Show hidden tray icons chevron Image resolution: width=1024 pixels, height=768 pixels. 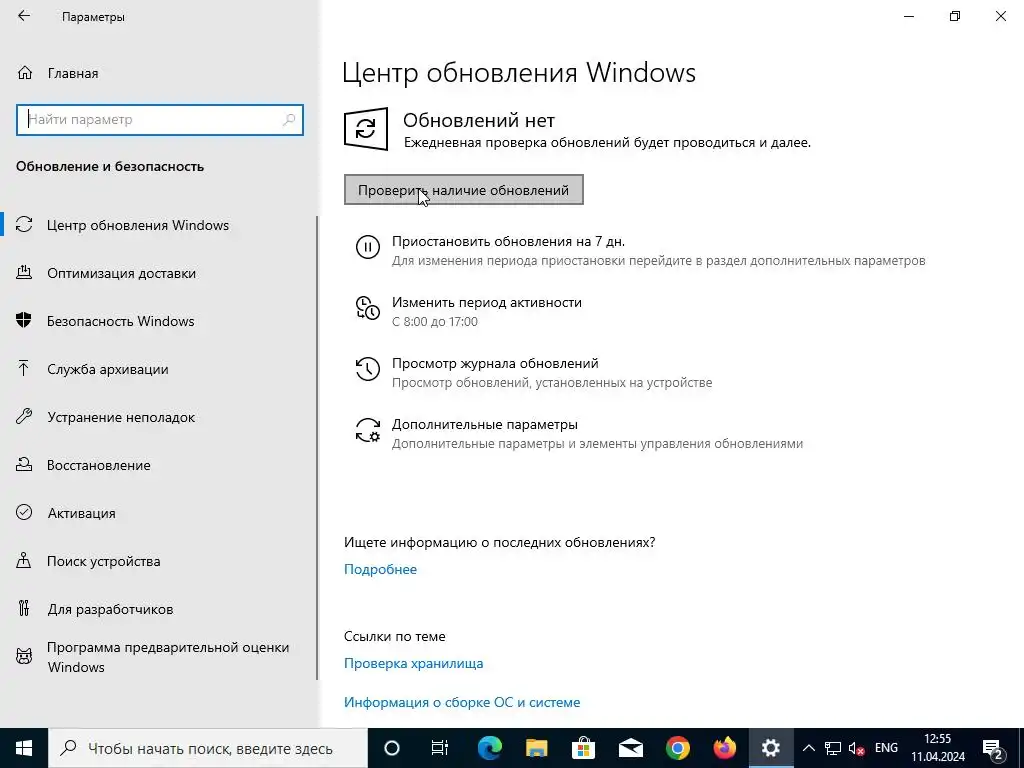[x=808, y=748]
